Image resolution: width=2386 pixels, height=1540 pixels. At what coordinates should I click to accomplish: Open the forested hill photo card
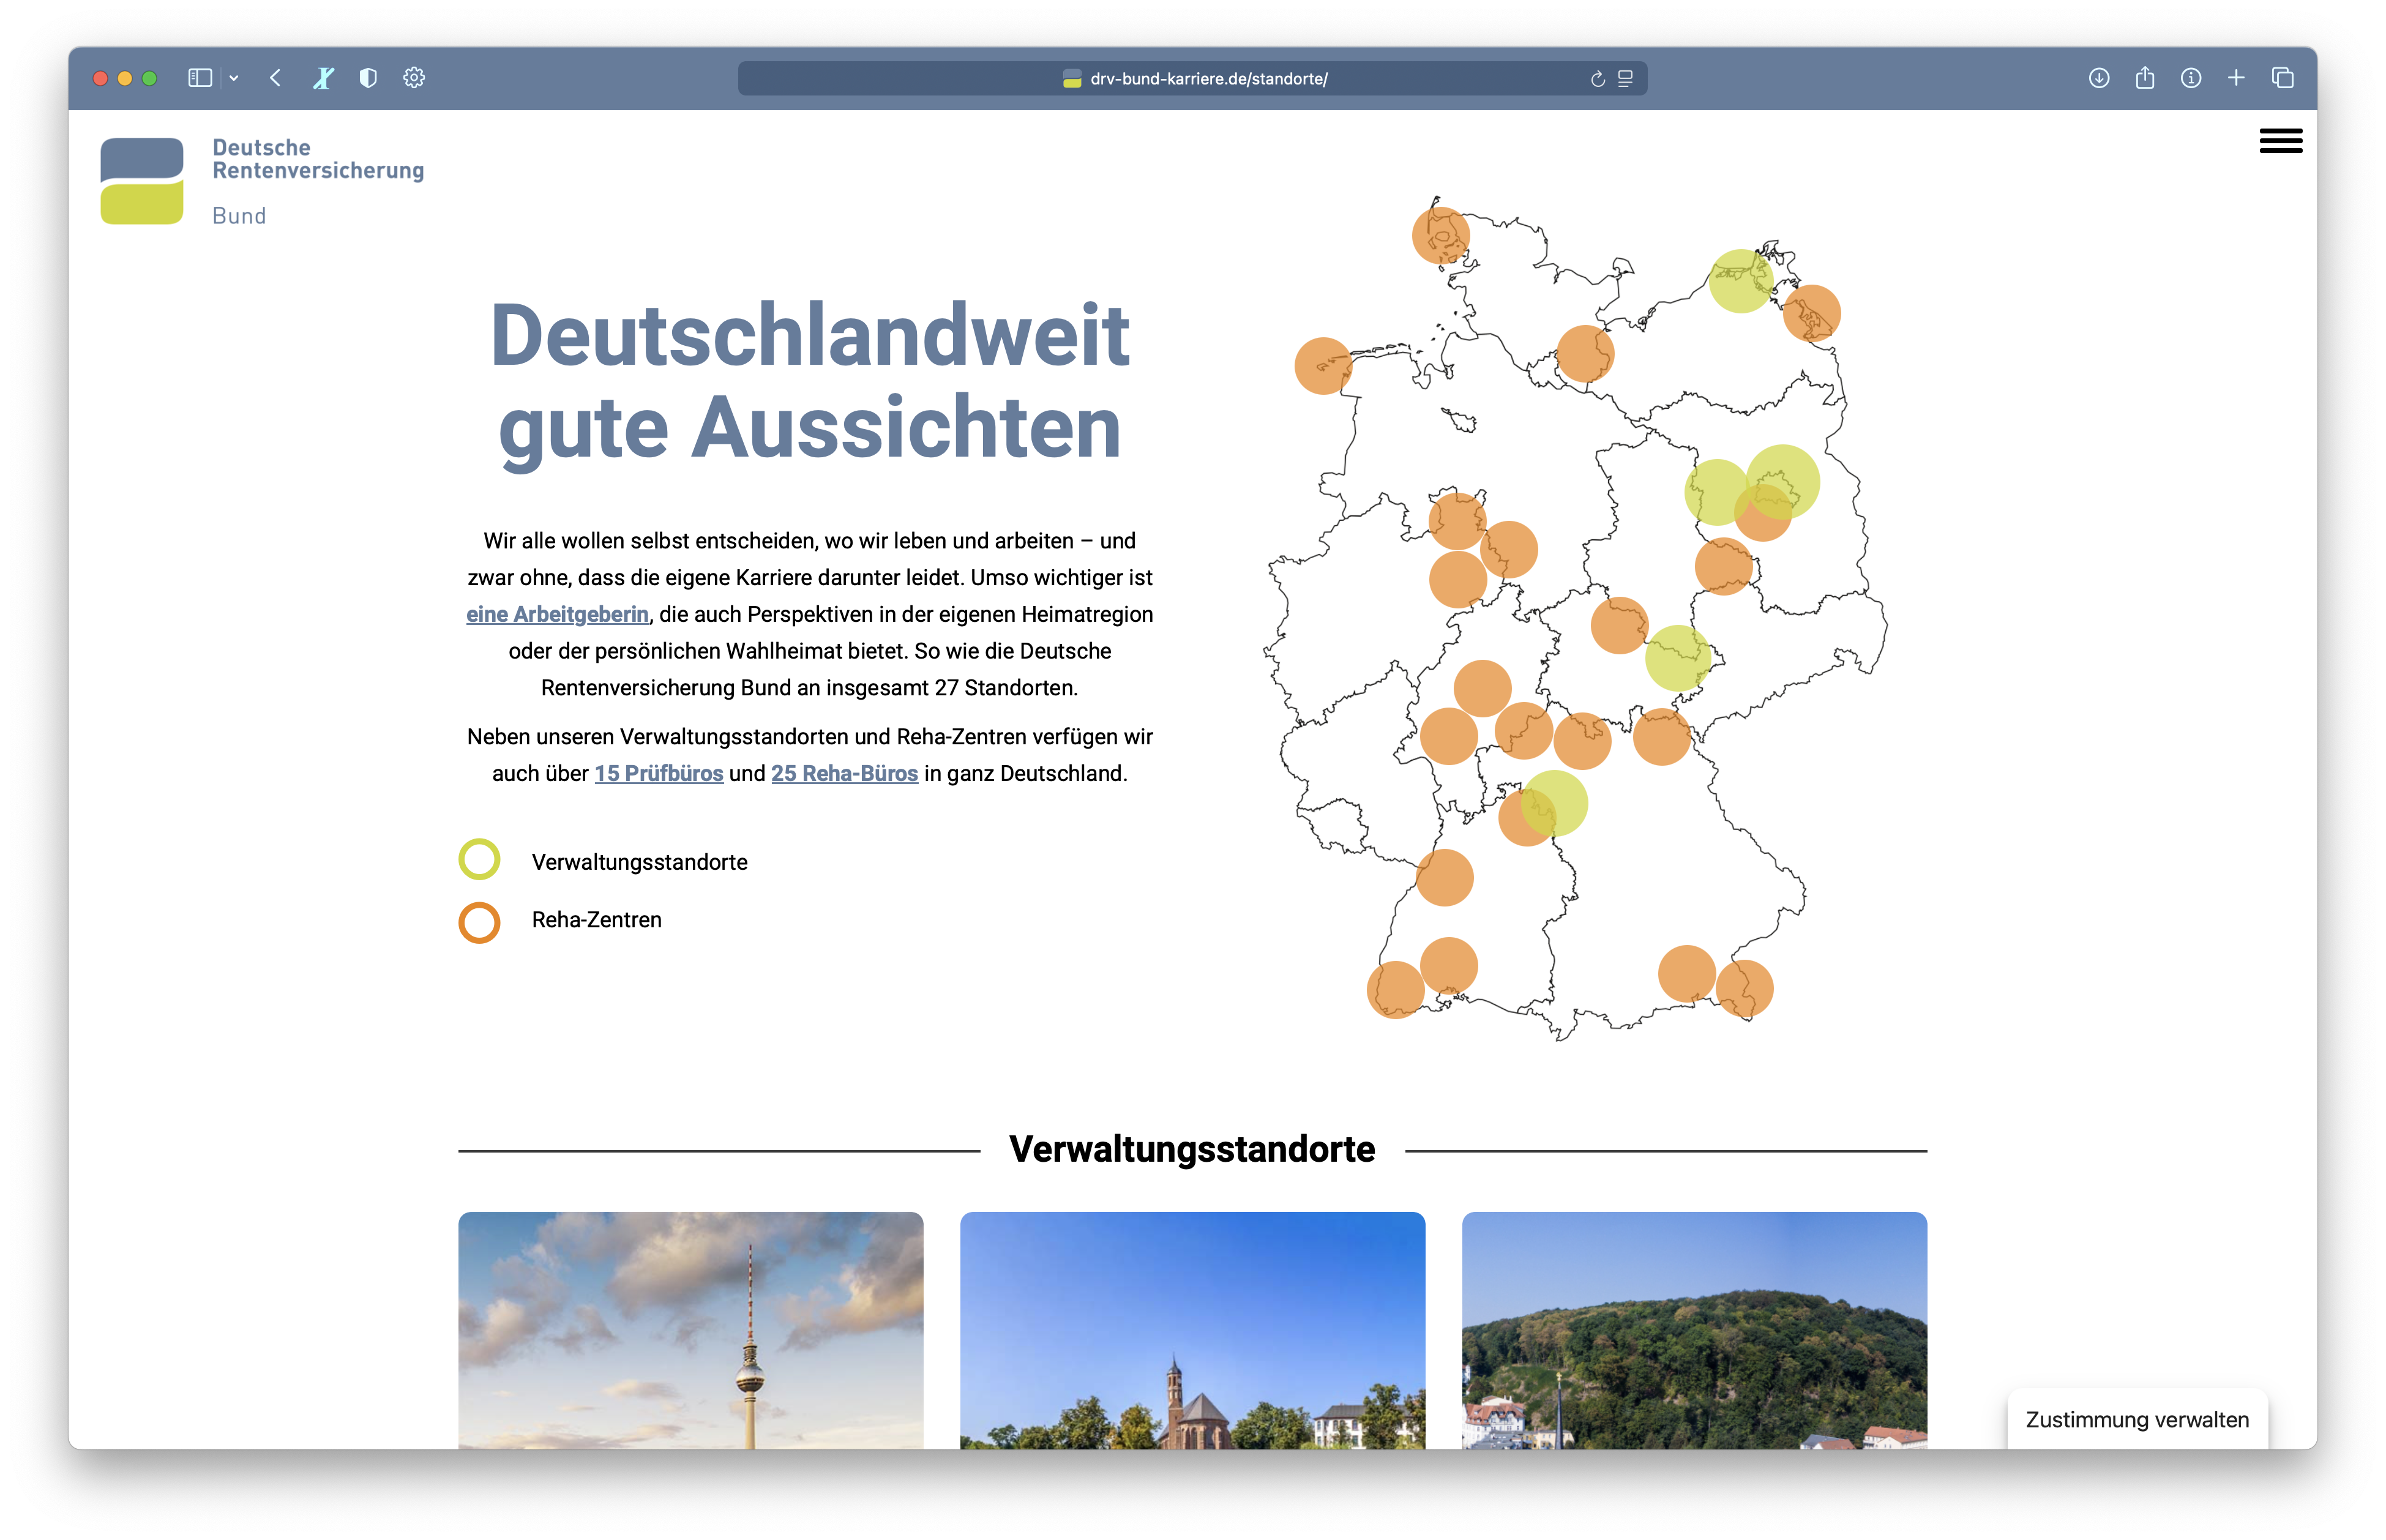pyautogui.click(x=1694, y=1330)
